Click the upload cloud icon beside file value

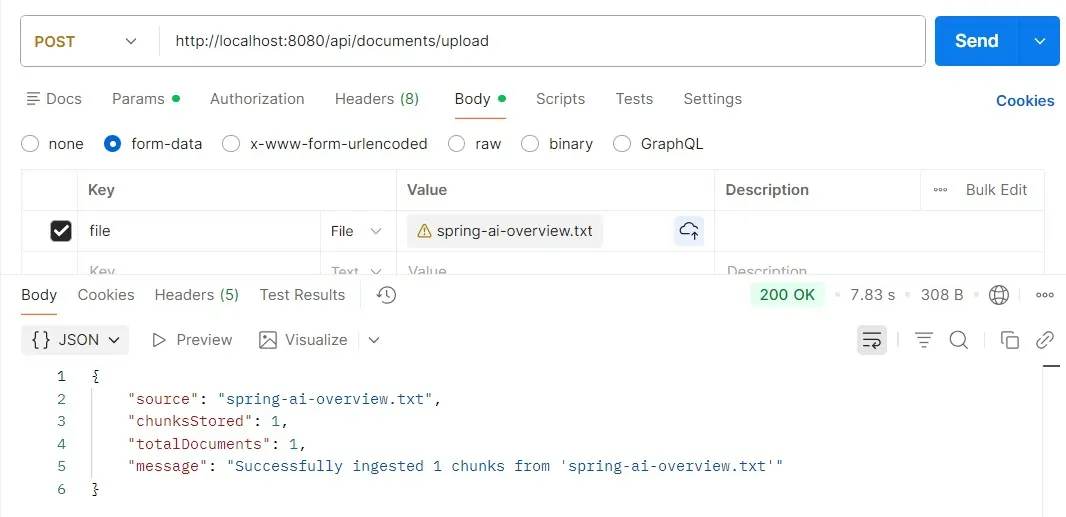[689, 231]
